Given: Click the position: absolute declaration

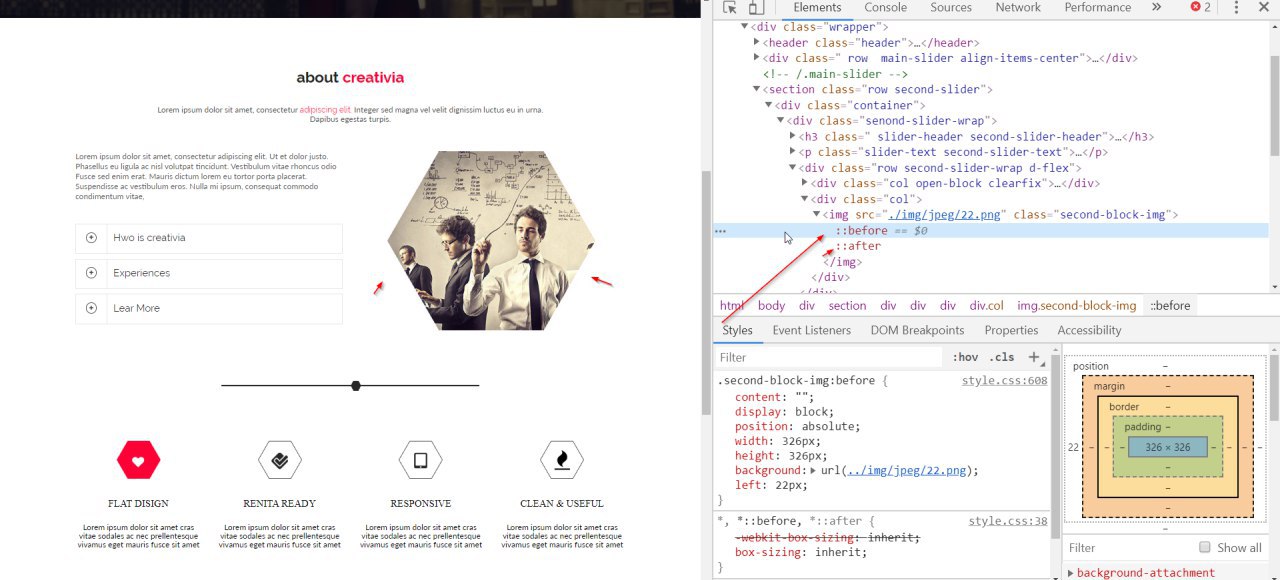Looking at the screenshot, I should tap(797, 426).
